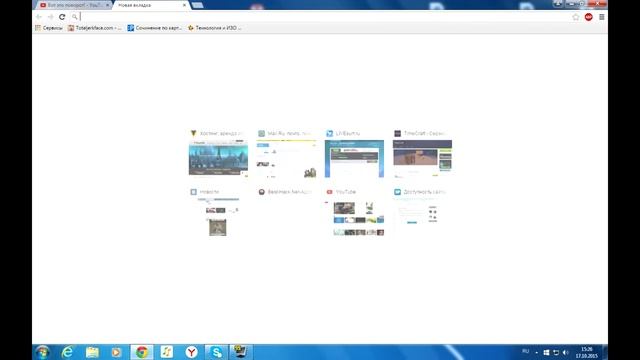This screenshot has height=360, width=640.
Task: Open the LiveSurf.ru most-visited thumbnail
Action: pos(354,158)
